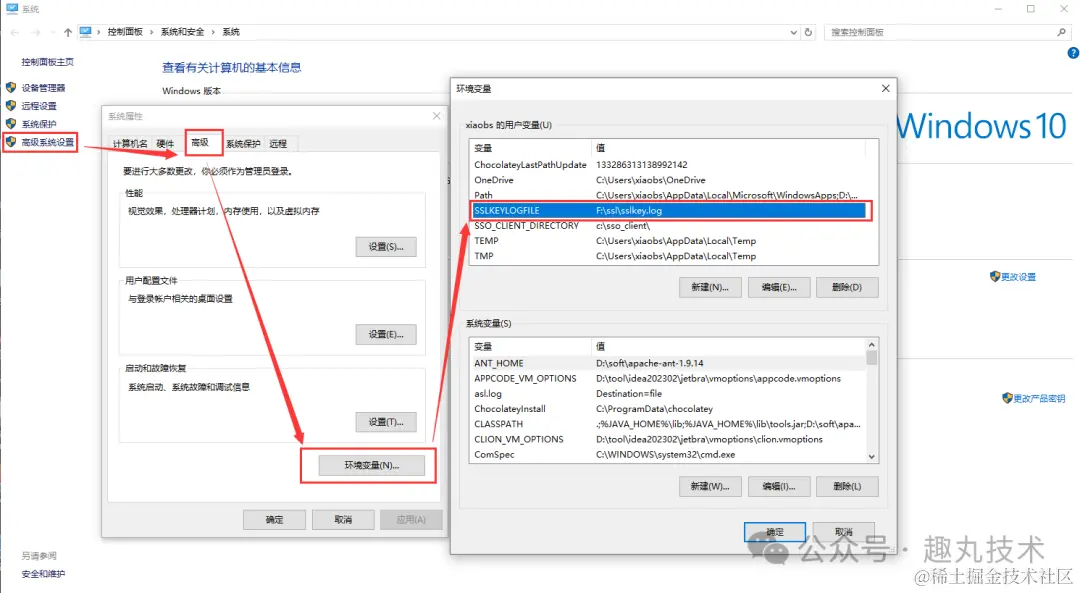
Task: Delete system variable Delete(L) button
Action: (847, 486)
